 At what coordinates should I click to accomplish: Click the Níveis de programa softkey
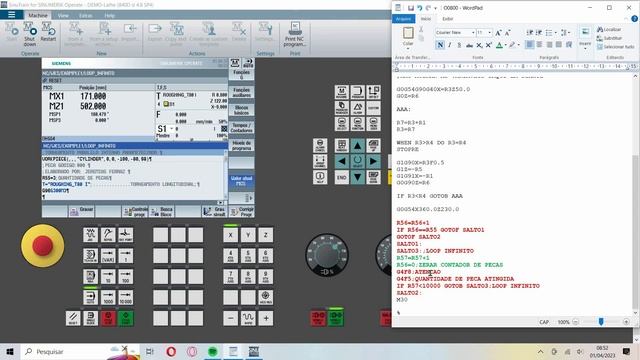[x=242, y=145]
